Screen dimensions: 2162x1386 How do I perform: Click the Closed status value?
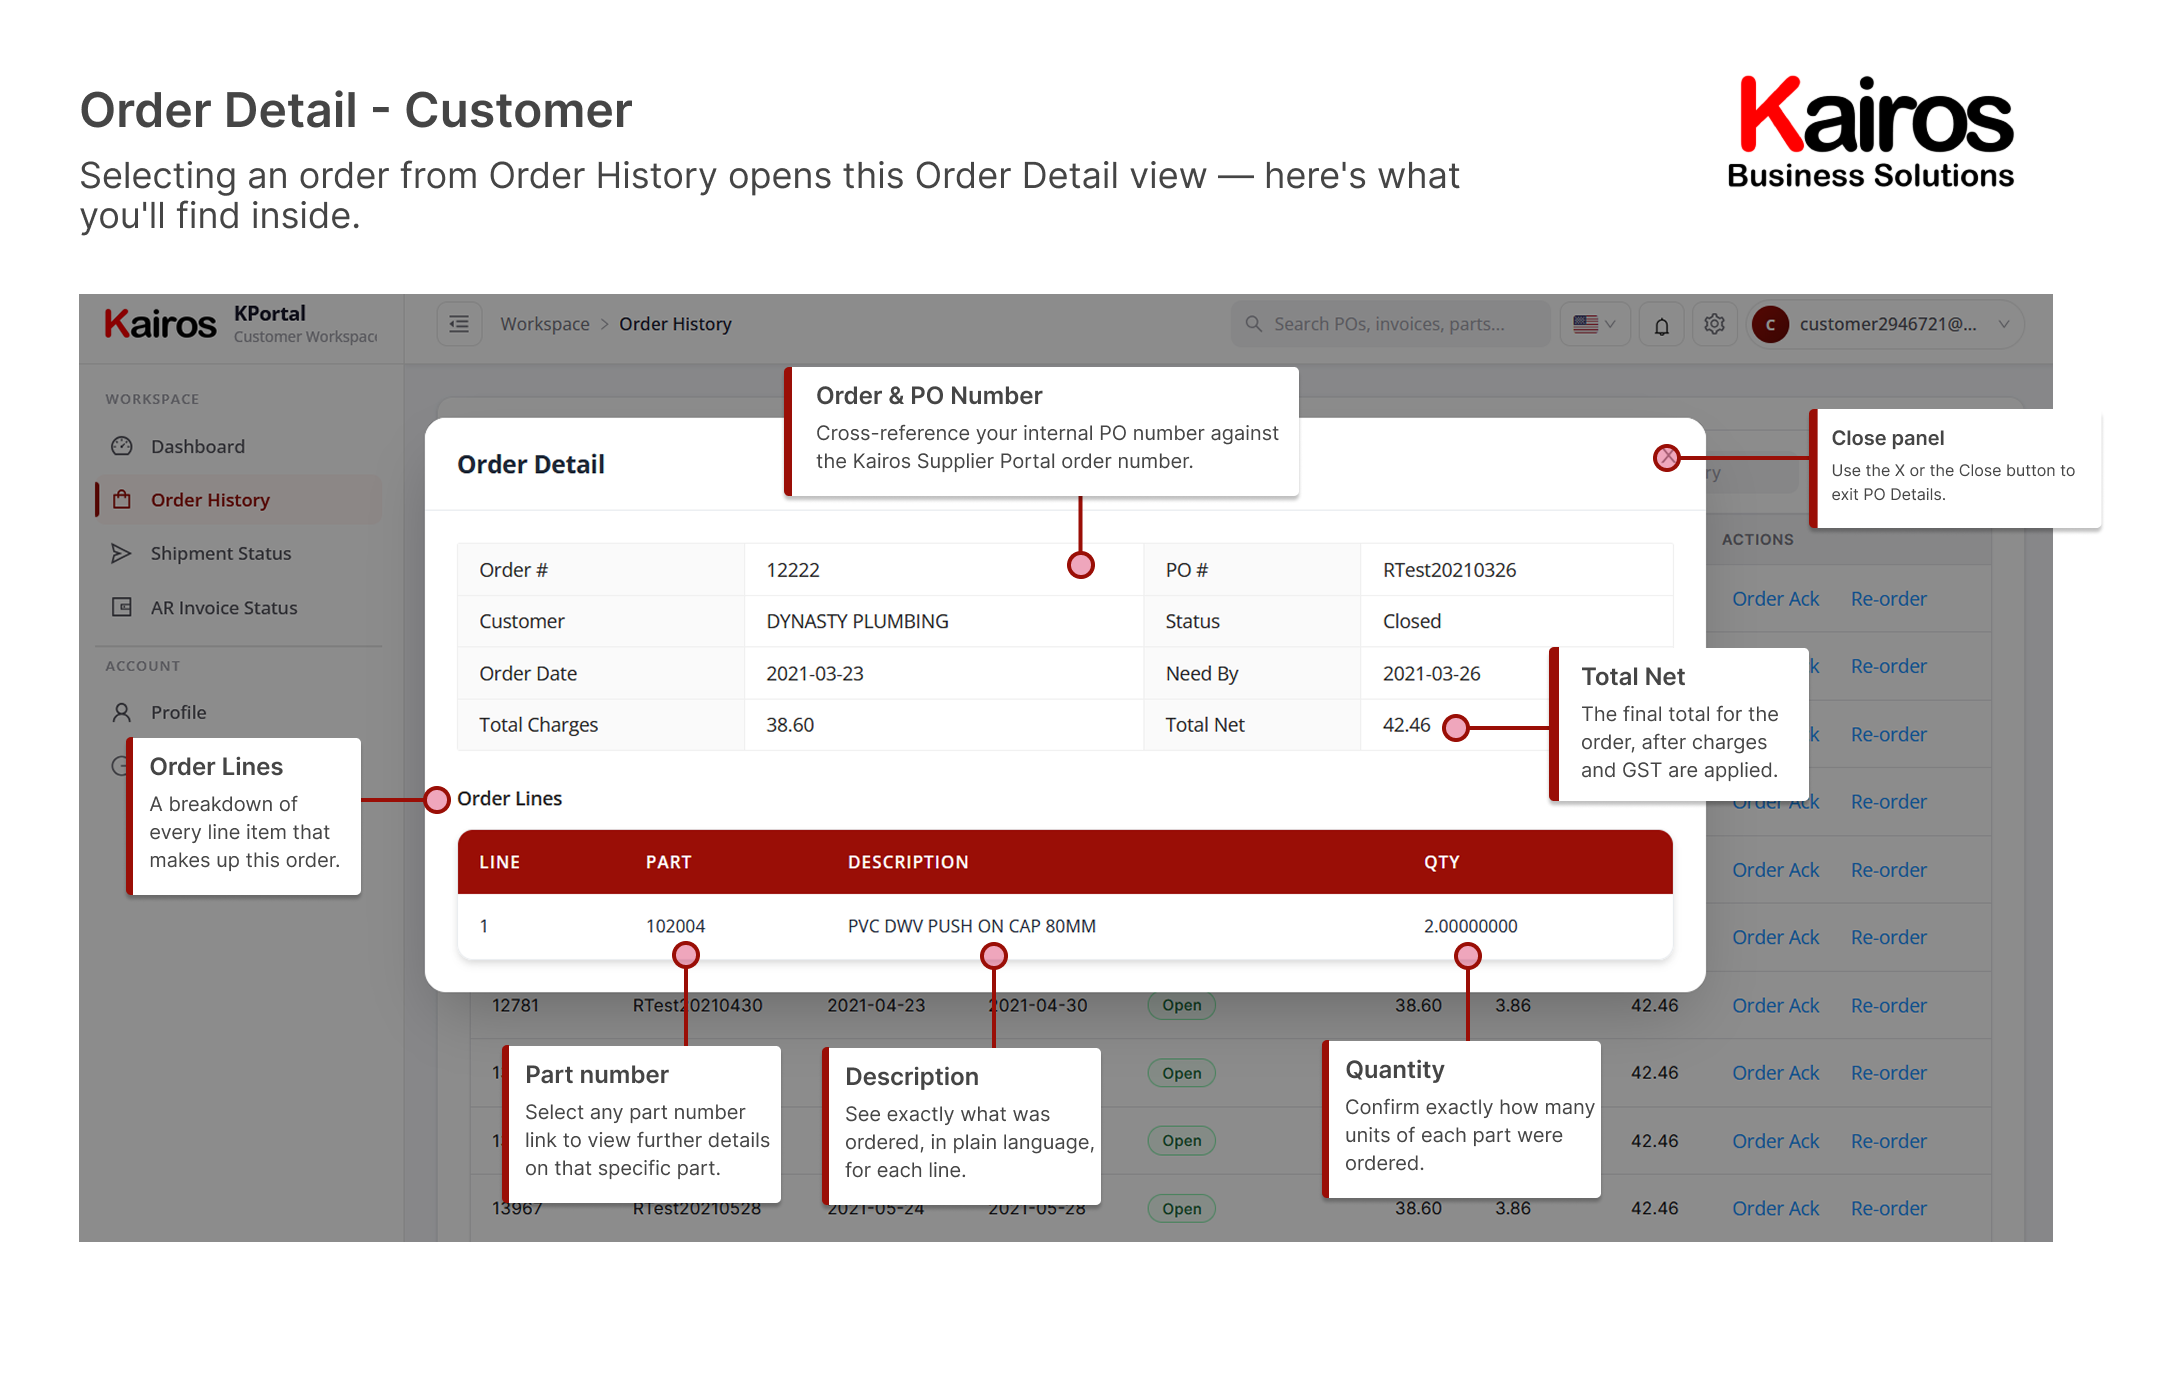[x=1411, y=621]
